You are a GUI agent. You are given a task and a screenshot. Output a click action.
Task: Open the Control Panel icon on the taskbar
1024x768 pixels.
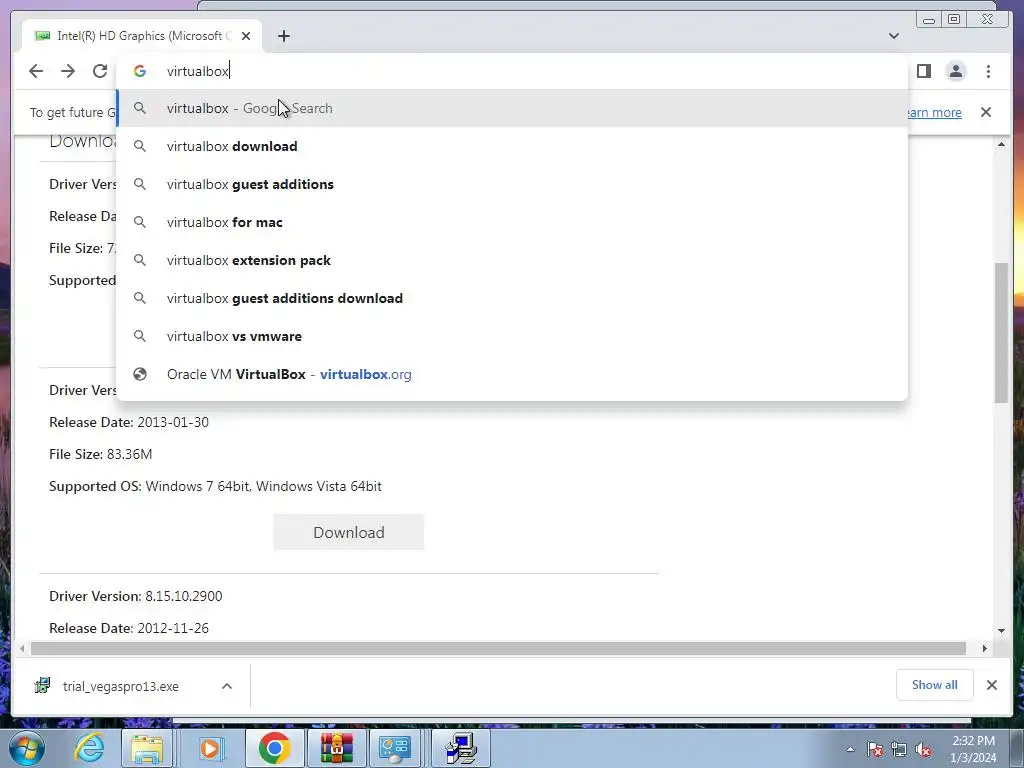tap(395, 748)
